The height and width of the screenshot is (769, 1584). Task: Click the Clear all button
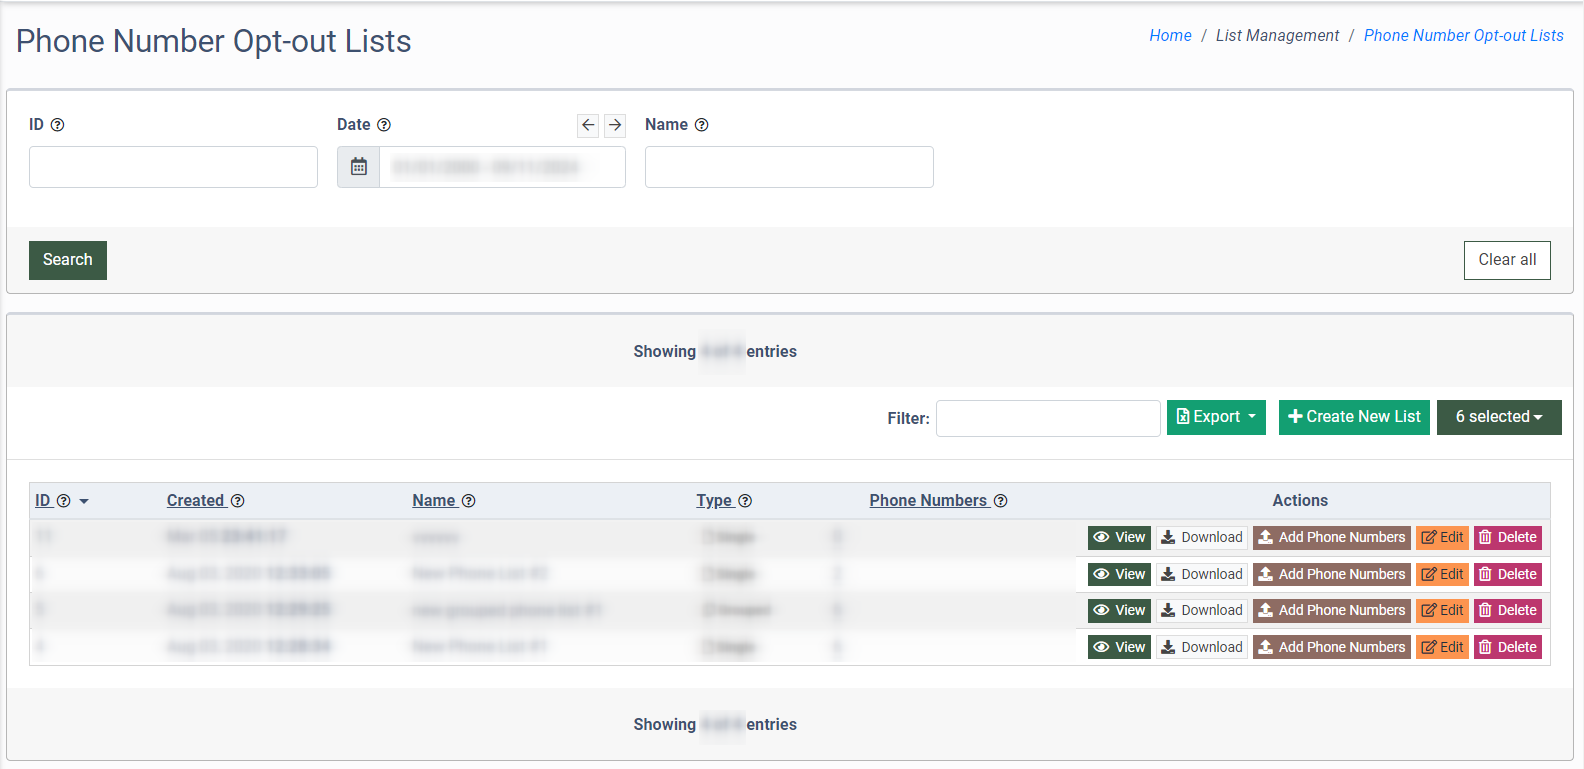coord(1507,260)
